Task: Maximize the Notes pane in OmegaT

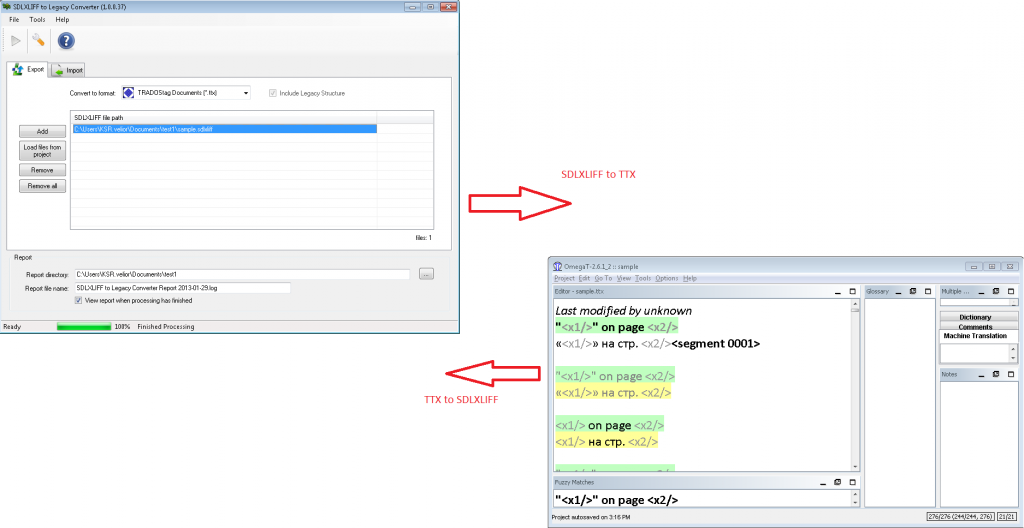Action: [1011, 374]
